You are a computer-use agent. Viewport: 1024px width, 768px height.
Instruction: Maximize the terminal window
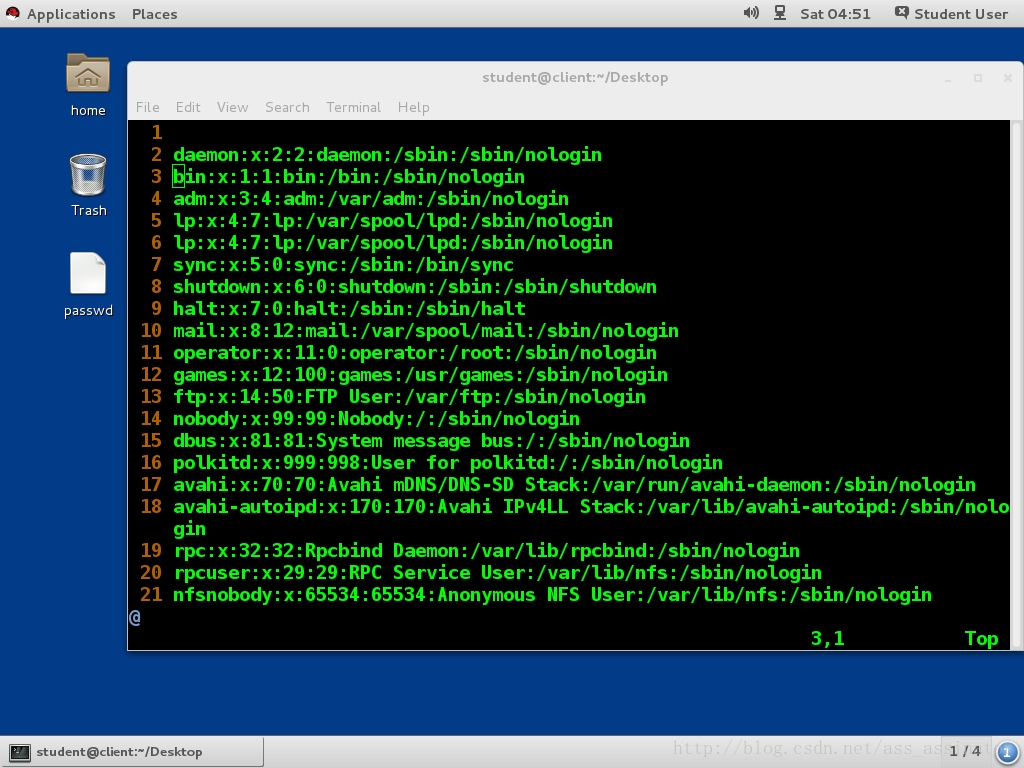click(x=978, y=78)
